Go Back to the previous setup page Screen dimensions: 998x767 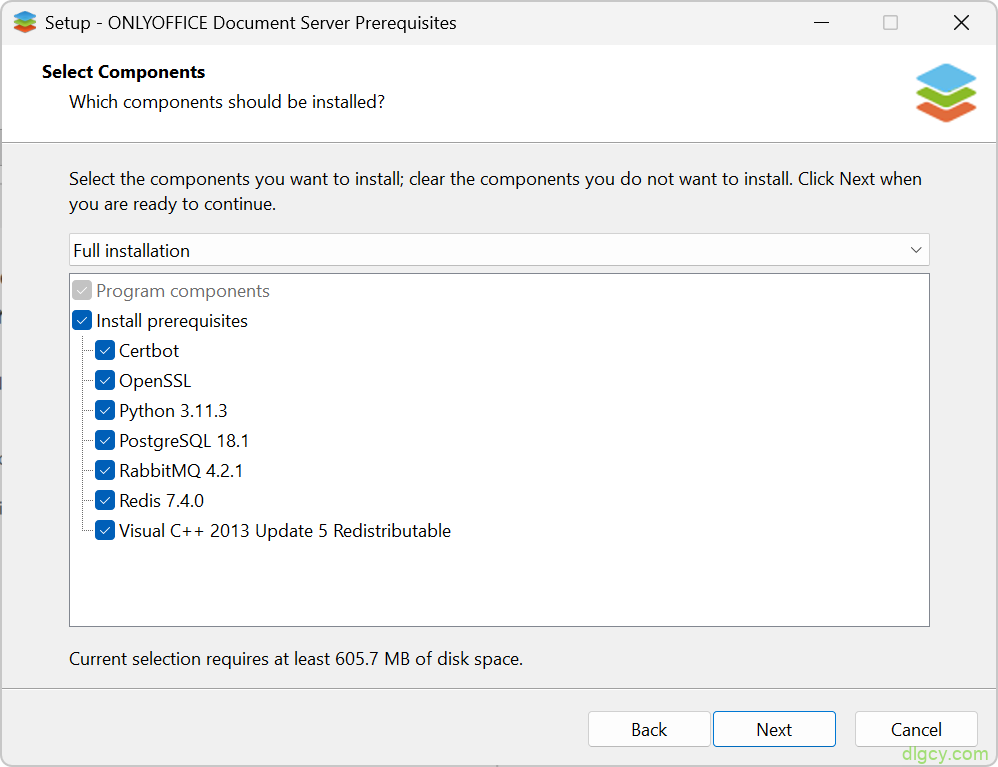tap(649, 729)
